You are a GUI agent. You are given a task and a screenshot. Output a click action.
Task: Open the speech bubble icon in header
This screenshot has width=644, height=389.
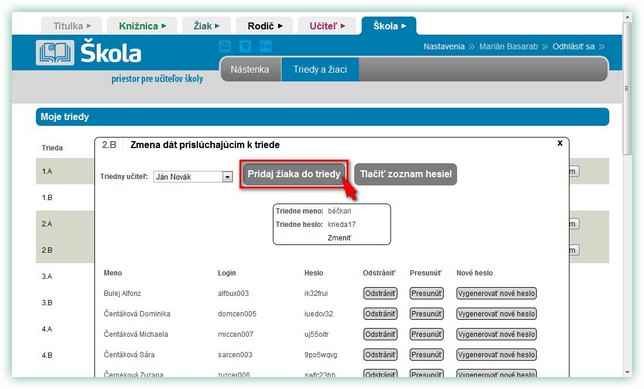click(245, 46)
